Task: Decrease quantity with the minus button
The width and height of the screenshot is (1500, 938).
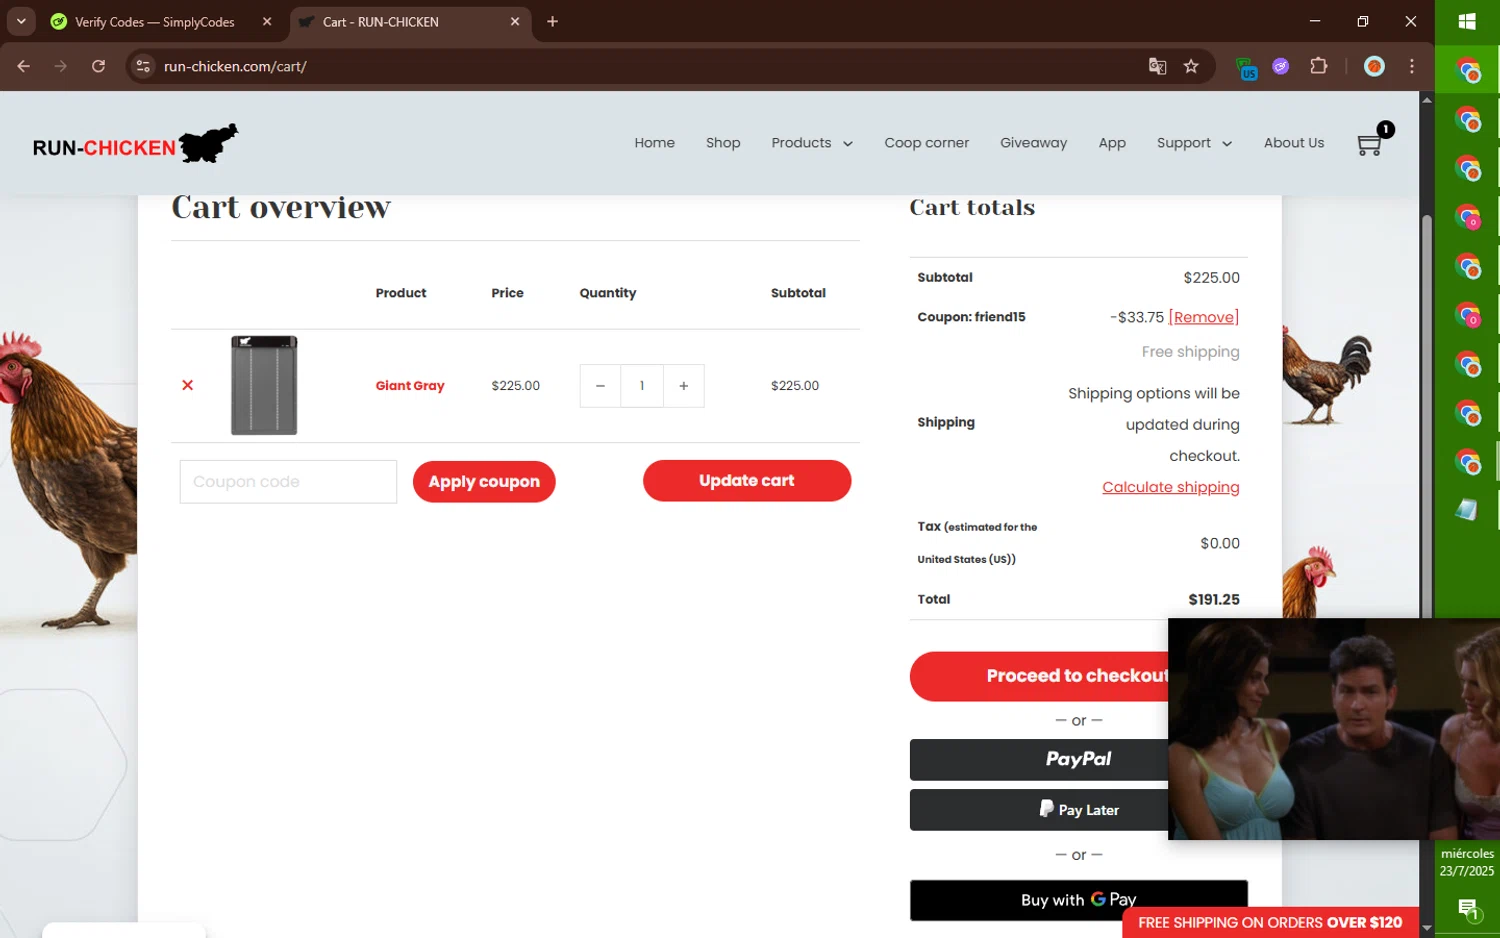Action: (600, 386)
